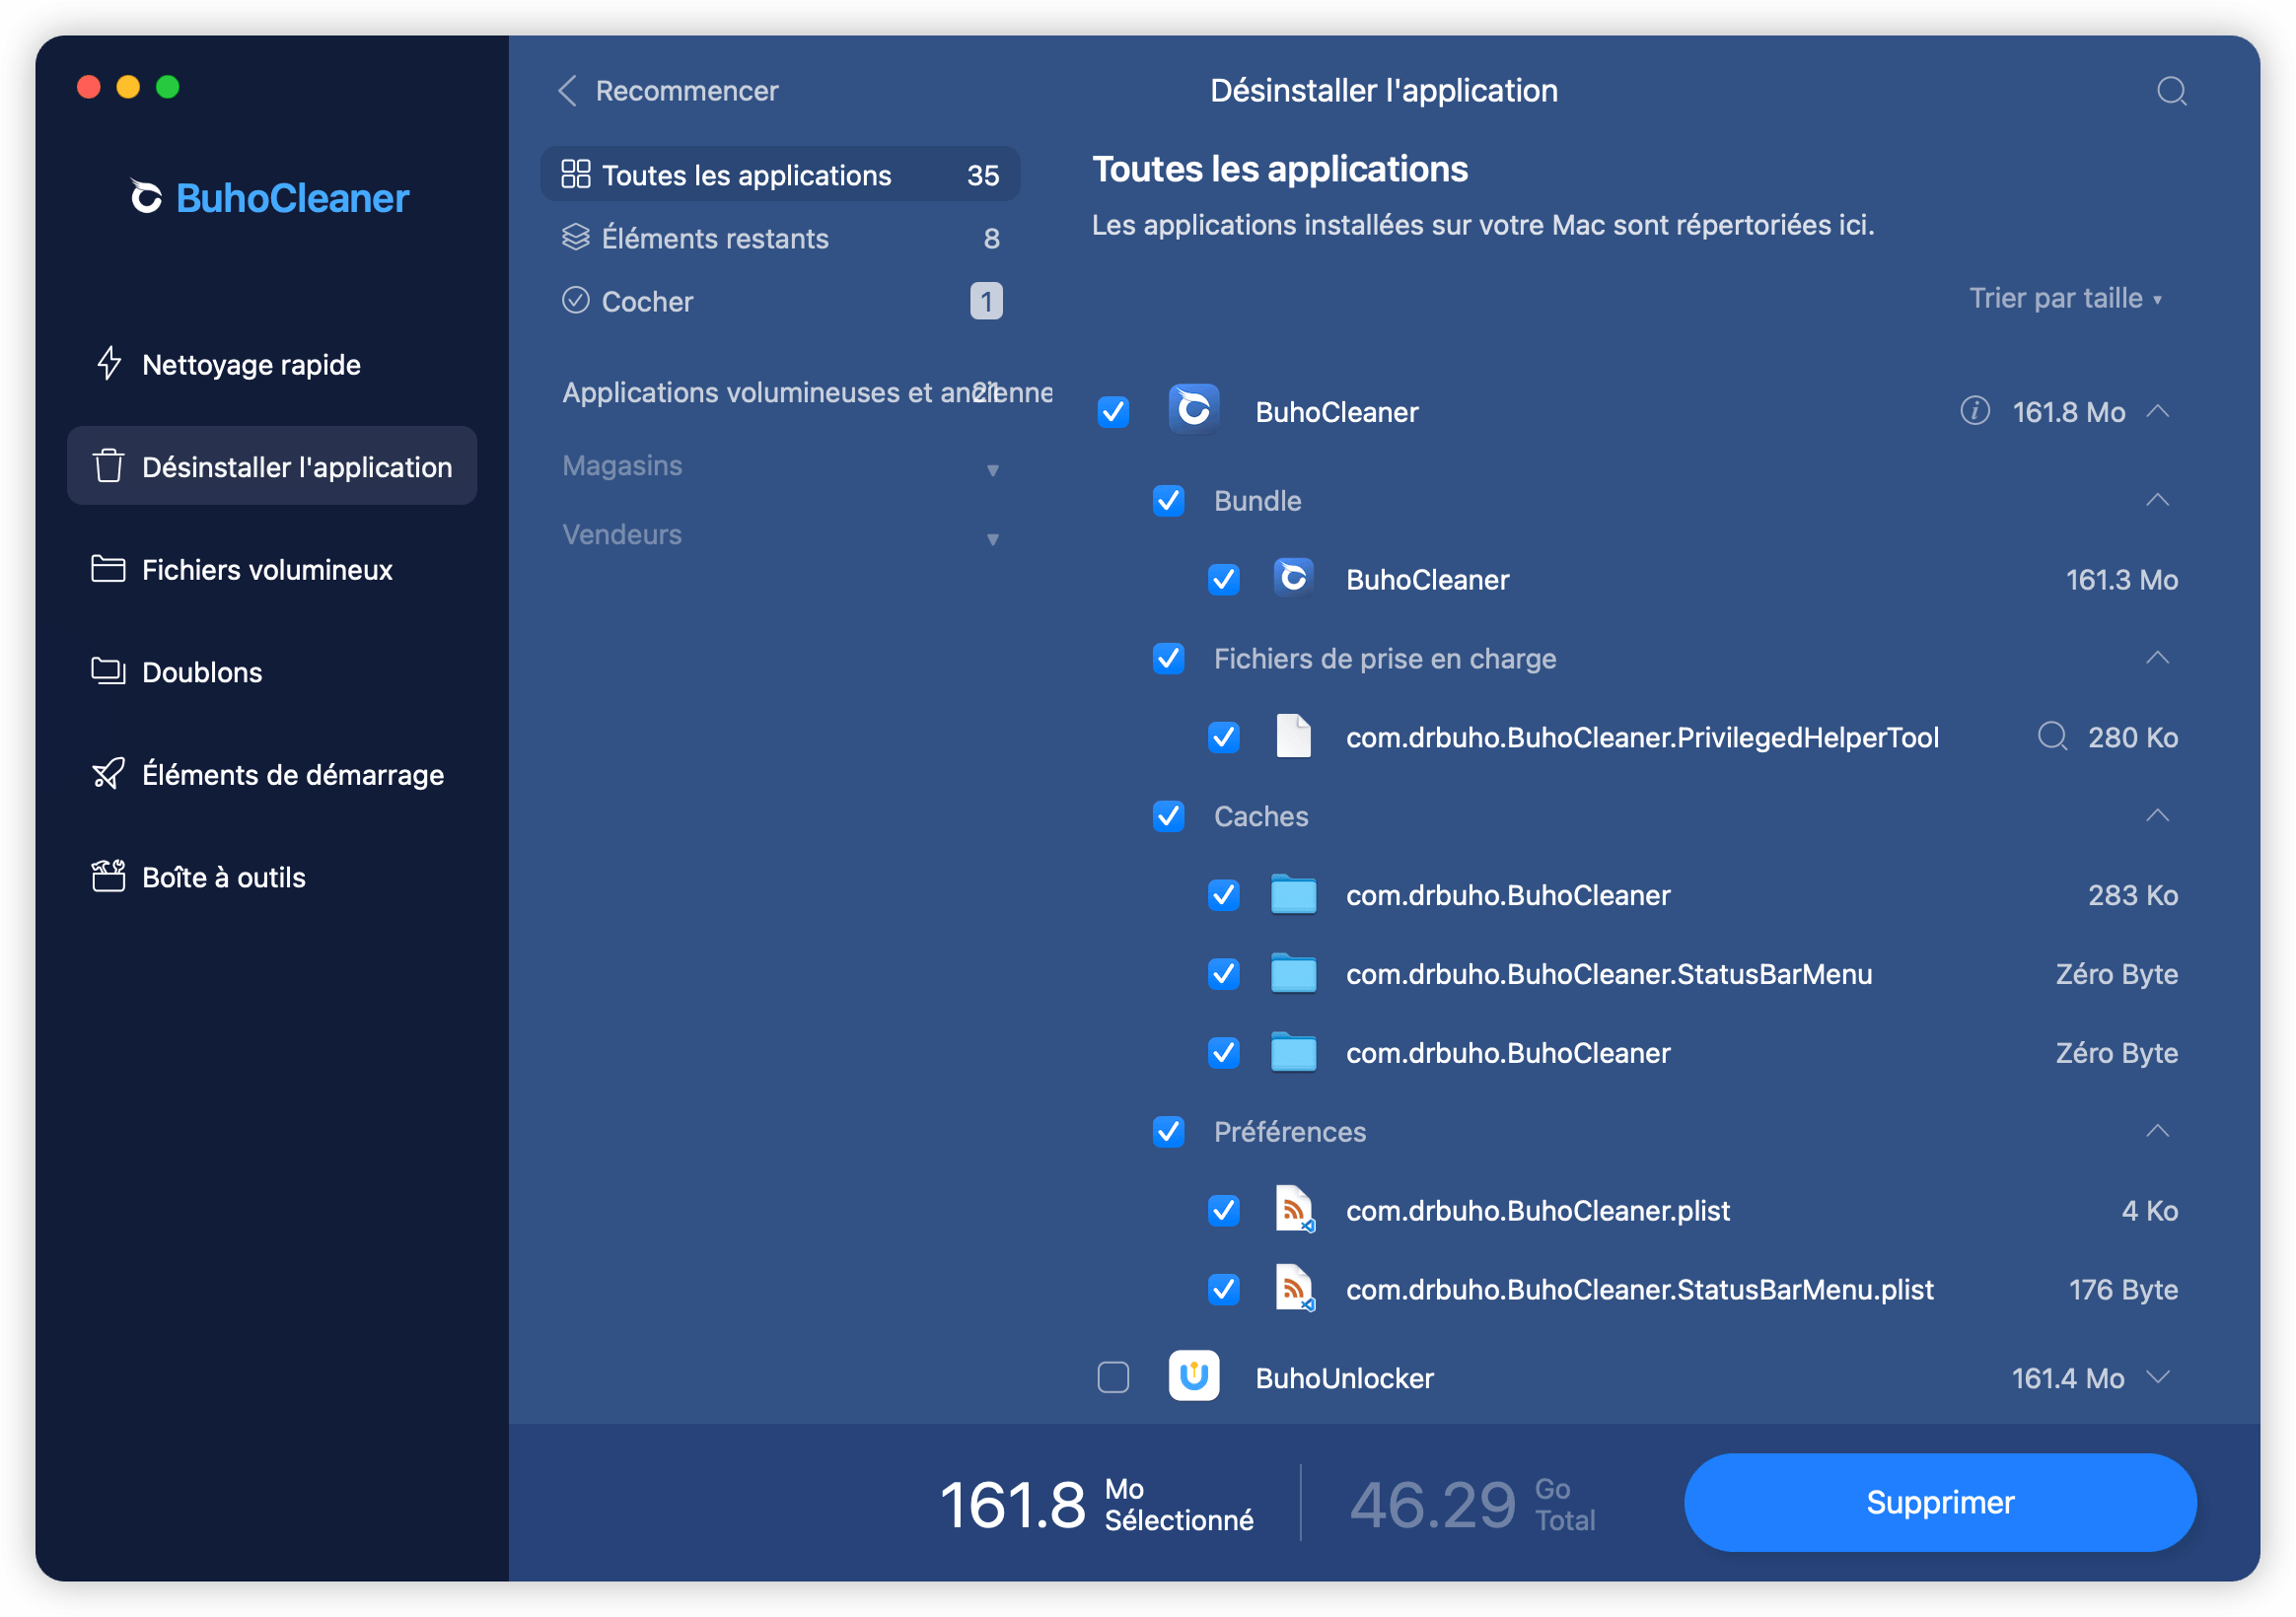Click the Supprimer button
Viewport: 2296px width, 1617px height.
(1939, 1501)
